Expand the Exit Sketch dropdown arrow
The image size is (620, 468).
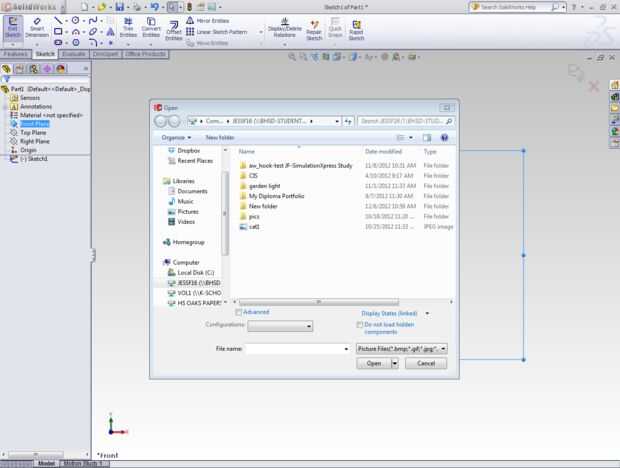pos(13,45)
